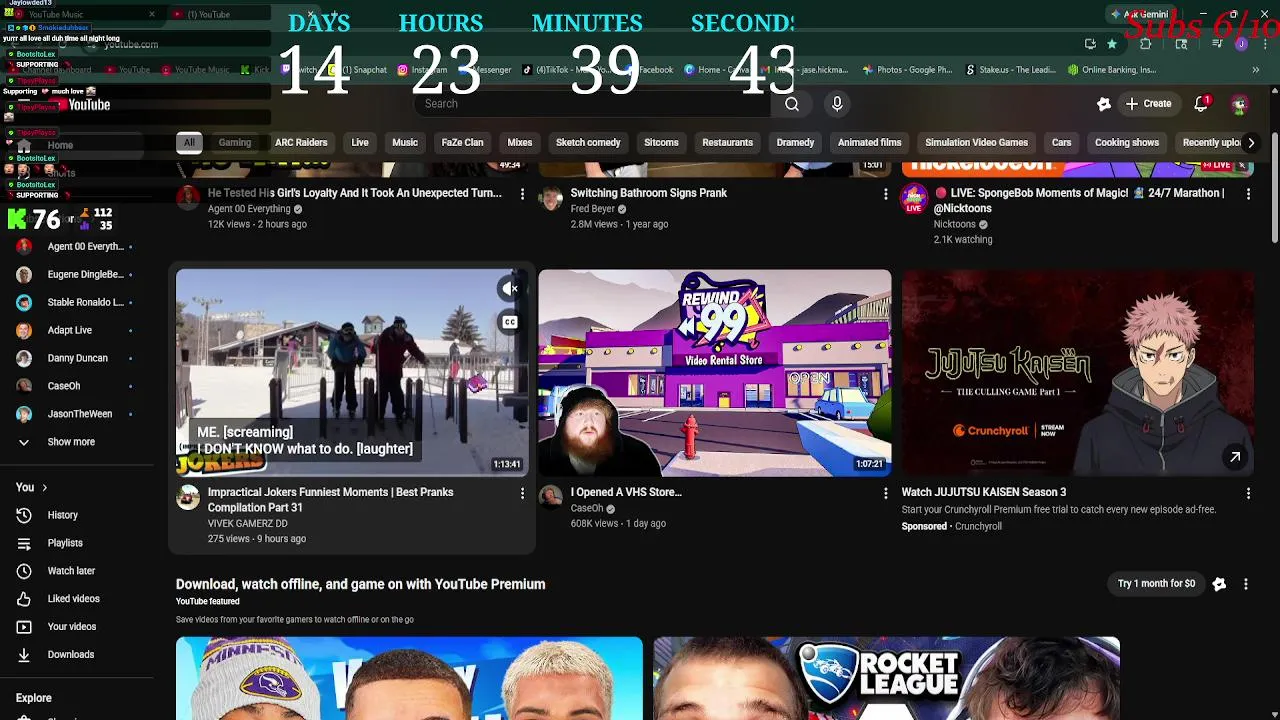The width and height of the screenshot is (1280, 720).
Task: Open notifications bell
Action: click(x=1202, y=104)
